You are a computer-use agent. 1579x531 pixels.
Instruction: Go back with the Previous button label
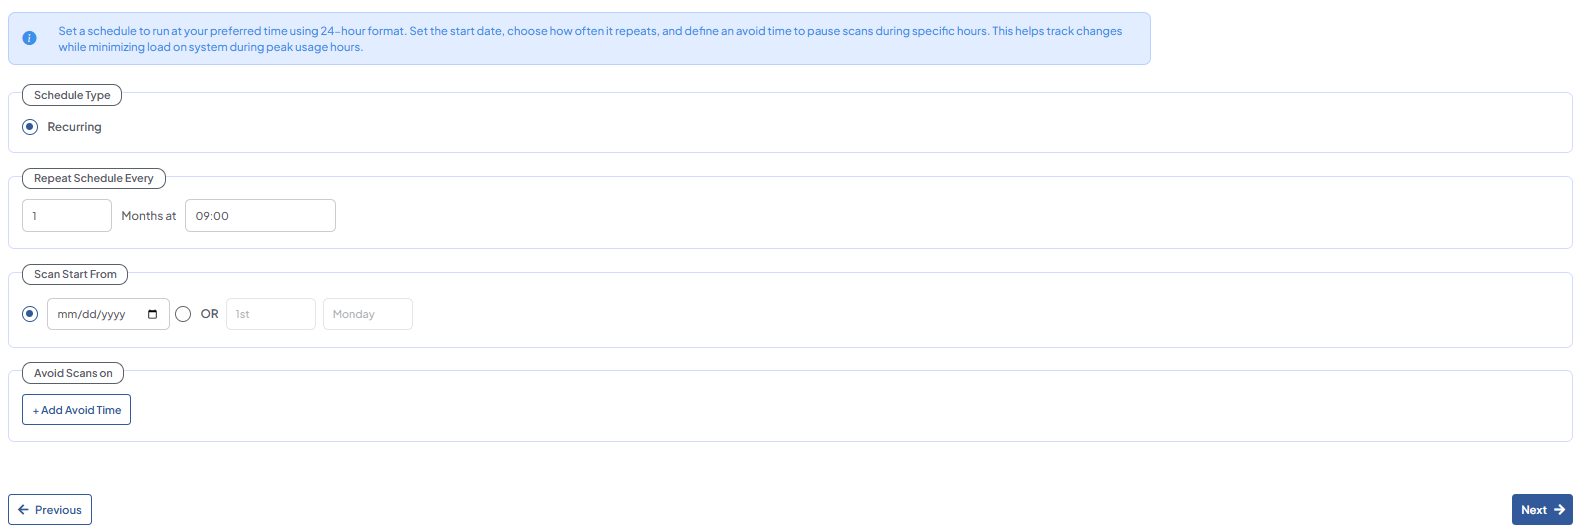click(58, 510)
